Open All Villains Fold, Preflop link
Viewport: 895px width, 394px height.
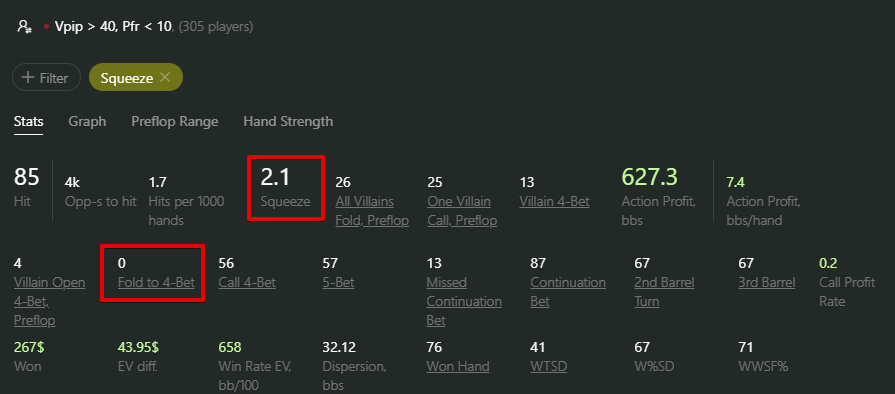[x=372, y=211]
